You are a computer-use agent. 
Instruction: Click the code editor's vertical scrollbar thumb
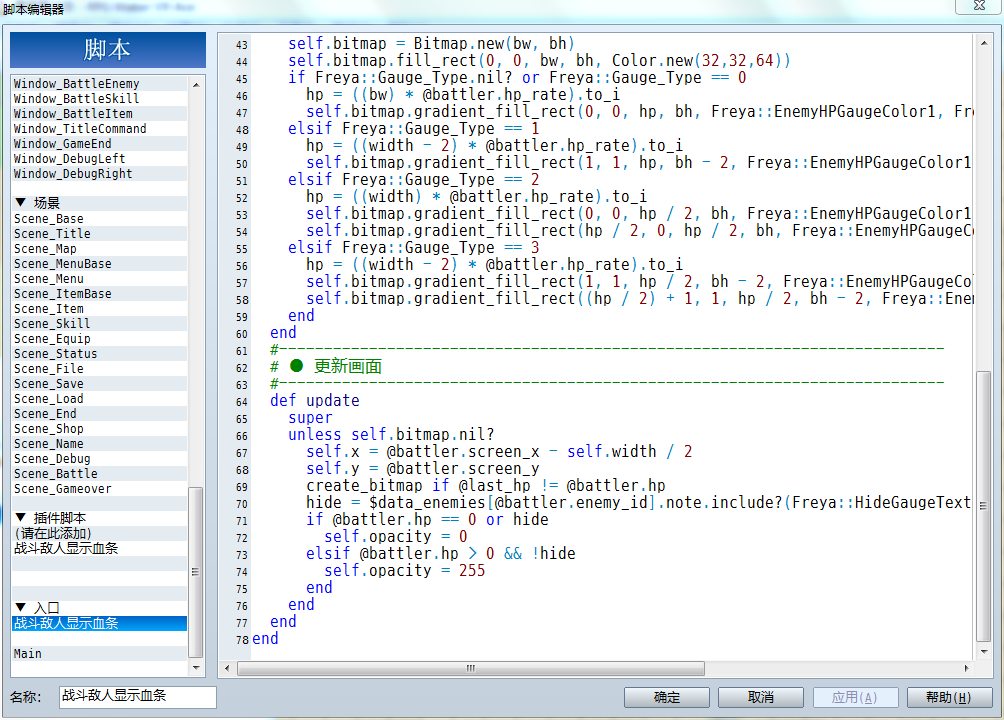(x=984, y=506)
